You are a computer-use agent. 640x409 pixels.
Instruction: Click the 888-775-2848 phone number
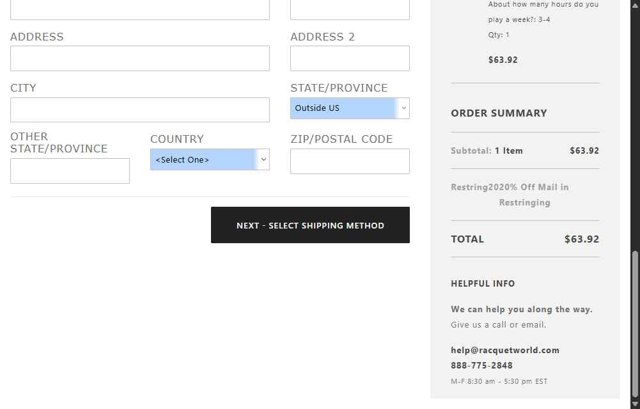click(x=482, y=365)
